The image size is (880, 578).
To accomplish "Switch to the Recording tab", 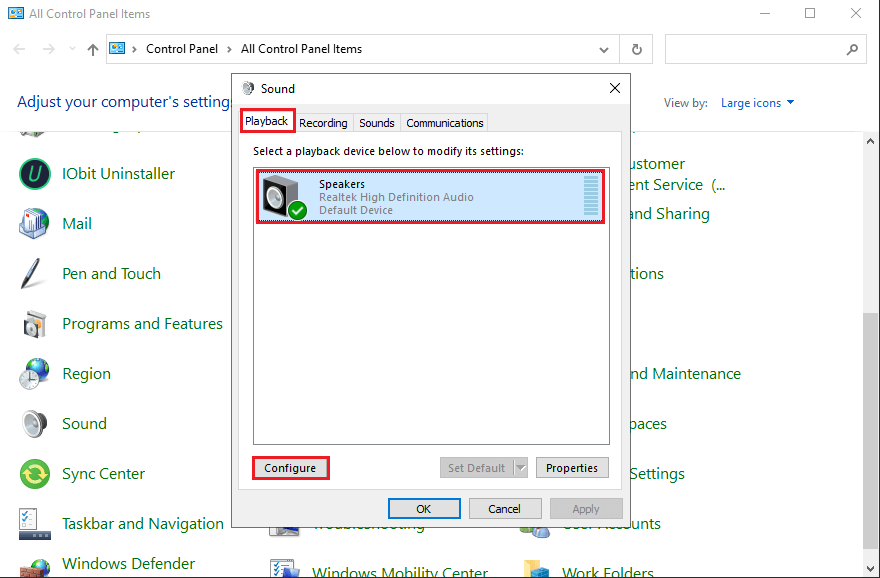I will pyautogui.click(x=323, y=123).
